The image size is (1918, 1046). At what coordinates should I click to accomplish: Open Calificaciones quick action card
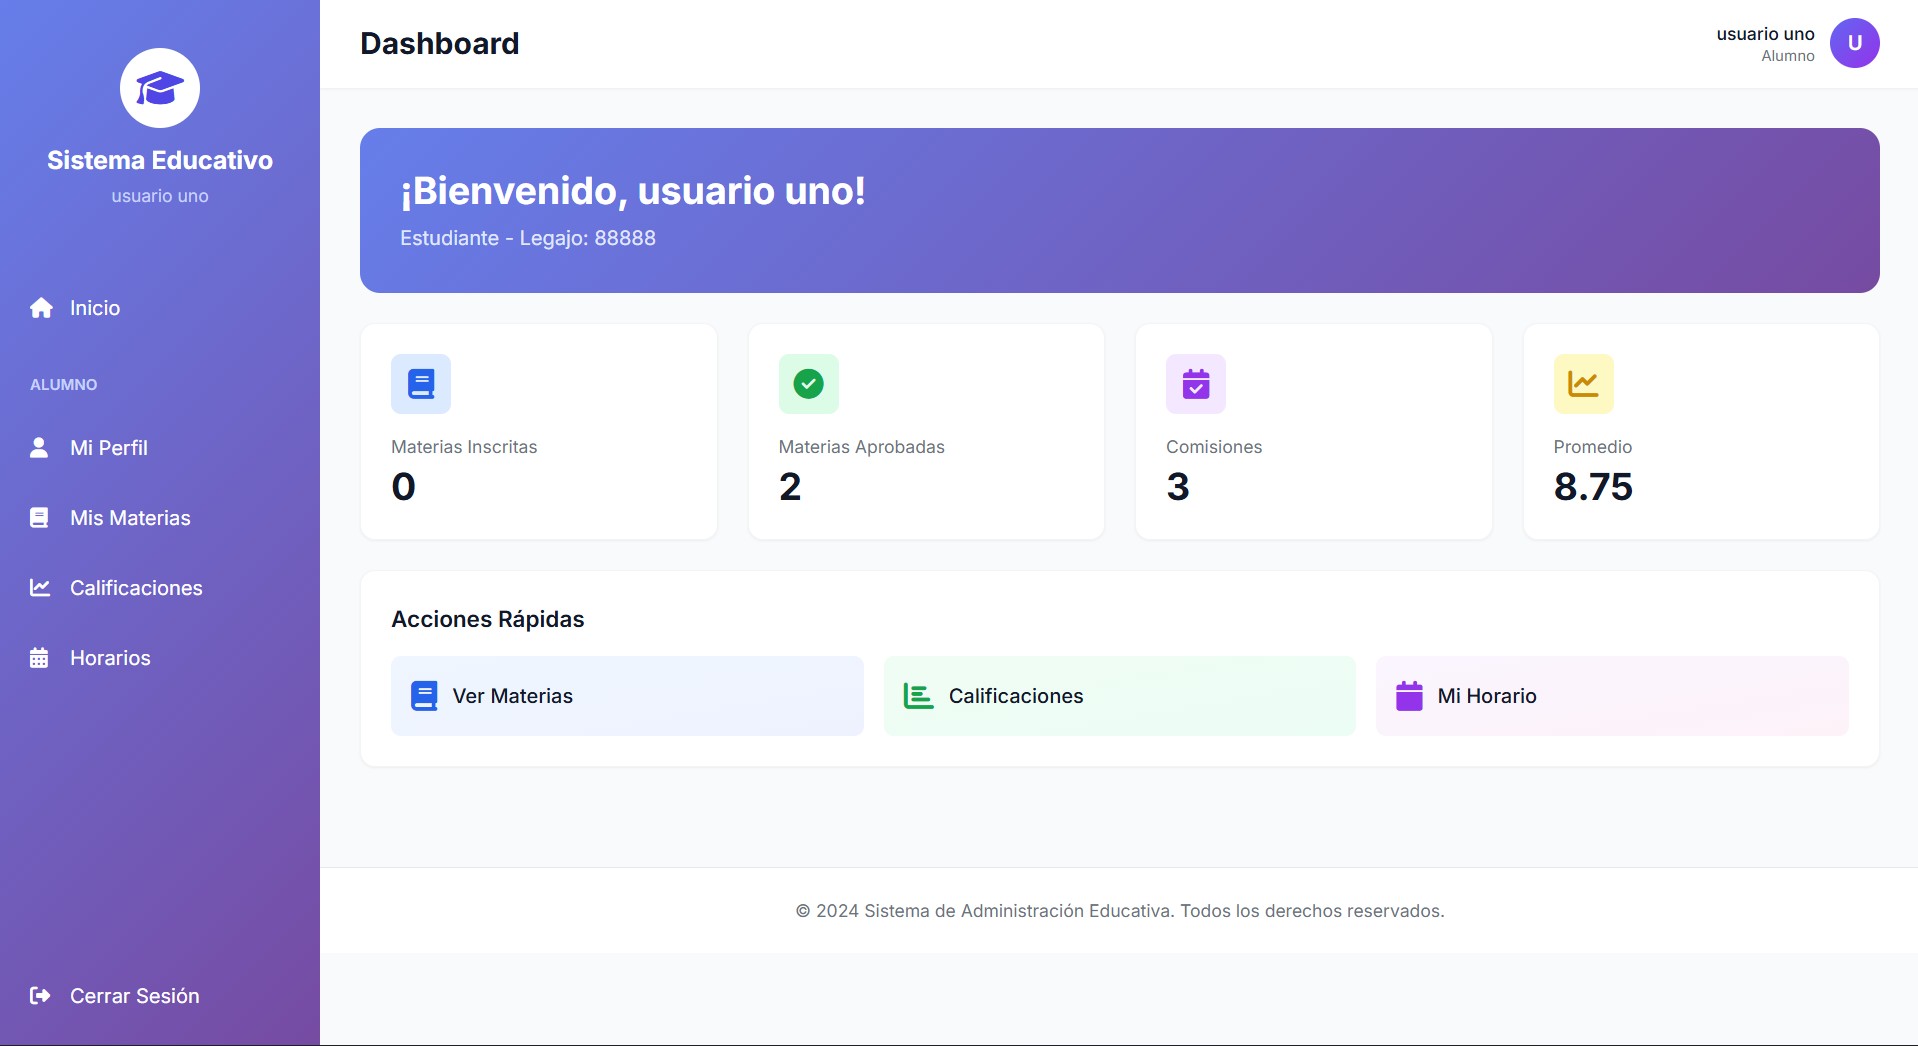(1119, 696)
